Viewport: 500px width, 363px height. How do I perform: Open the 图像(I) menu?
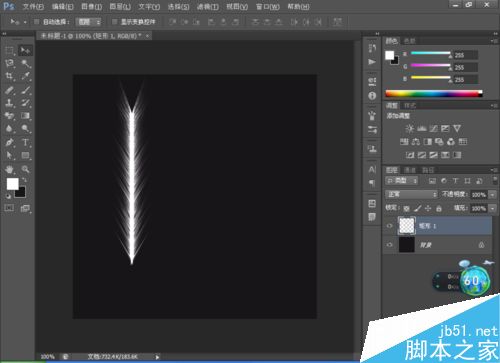point(91,6)
